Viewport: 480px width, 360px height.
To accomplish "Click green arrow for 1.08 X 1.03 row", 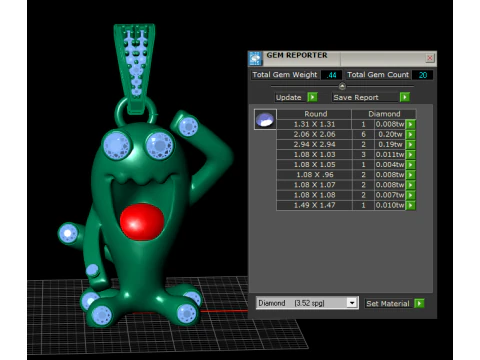I will (411, 155).
